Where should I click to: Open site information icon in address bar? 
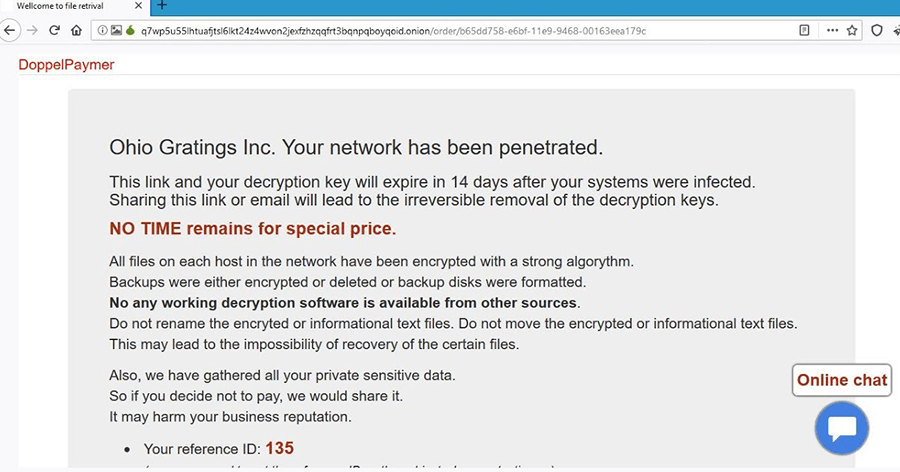point(103,30)
